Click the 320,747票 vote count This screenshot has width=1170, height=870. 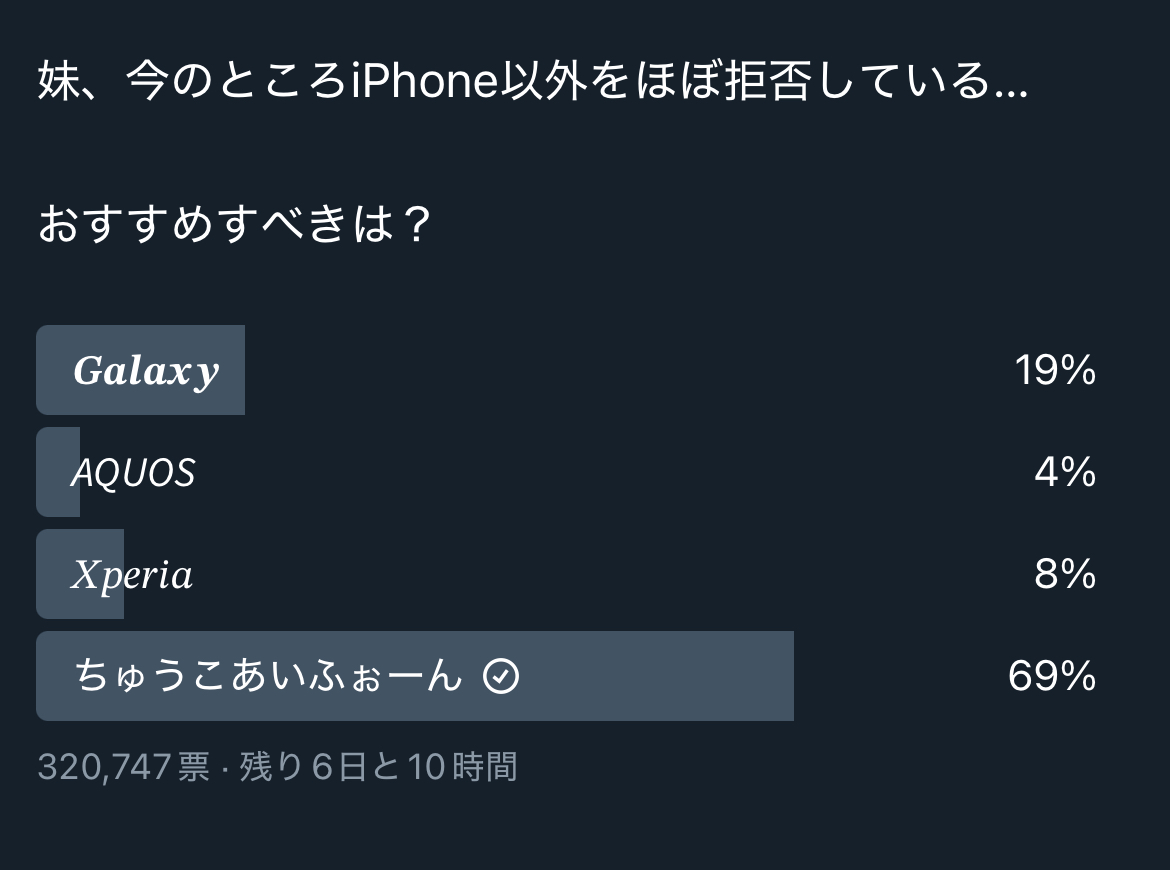tap(124, 767)
